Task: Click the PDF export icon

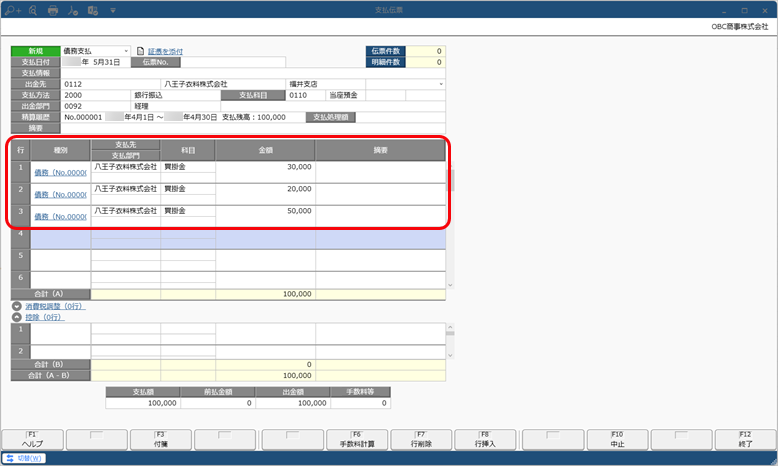Action: 73,10
